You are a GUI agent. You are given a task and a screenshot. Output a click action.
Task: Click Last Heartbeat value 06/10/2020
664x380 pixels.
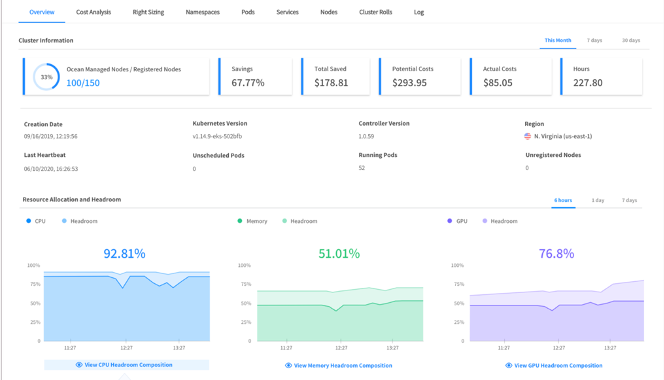51,169
